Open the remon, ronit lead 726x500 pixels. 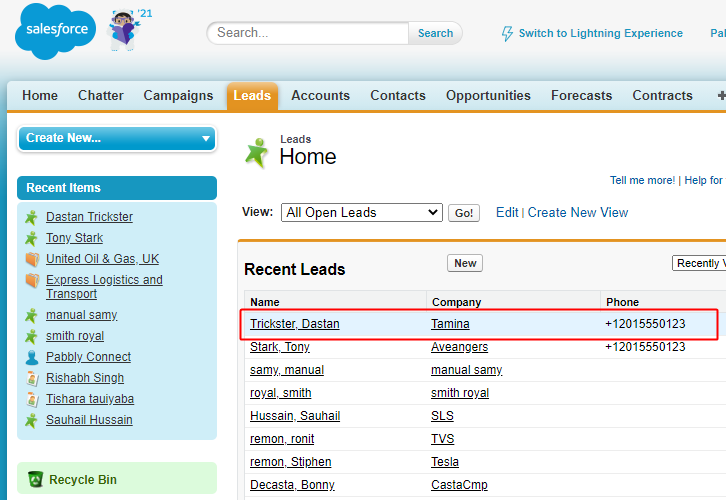click(x=282, y=439)
